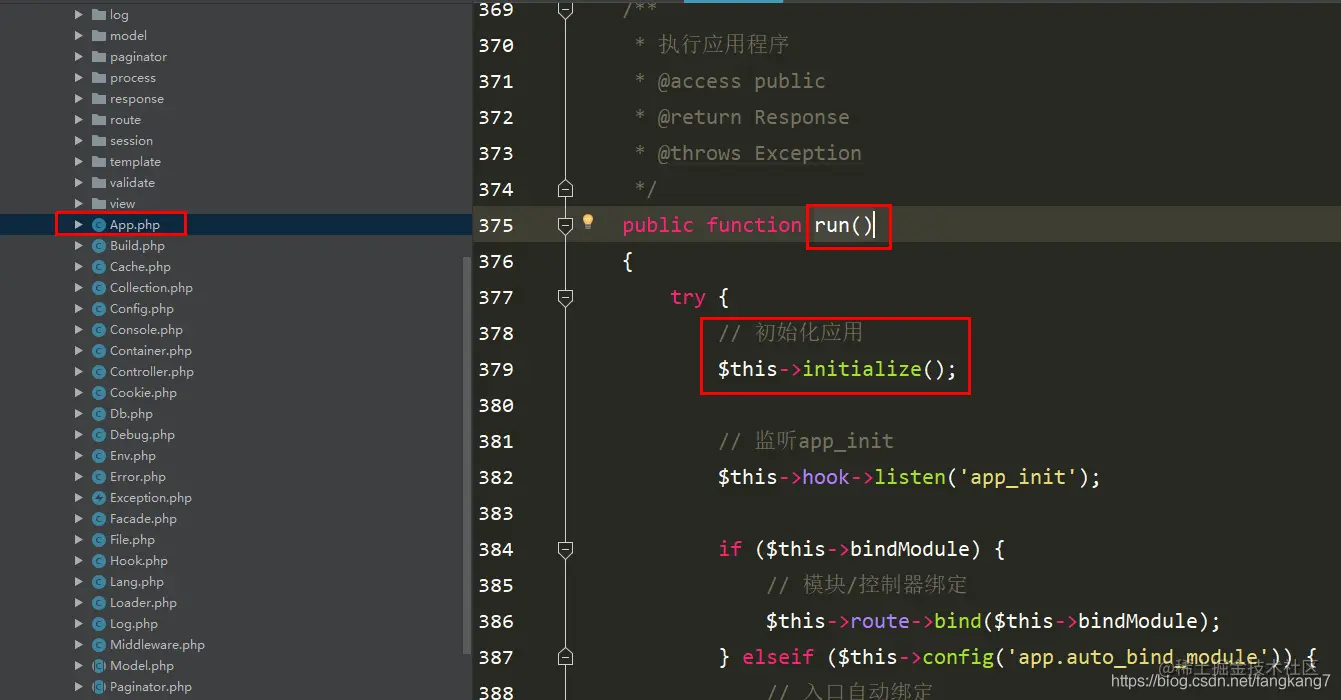
Task: Select App.php in the project tree
Action: (x=135, y=225)
